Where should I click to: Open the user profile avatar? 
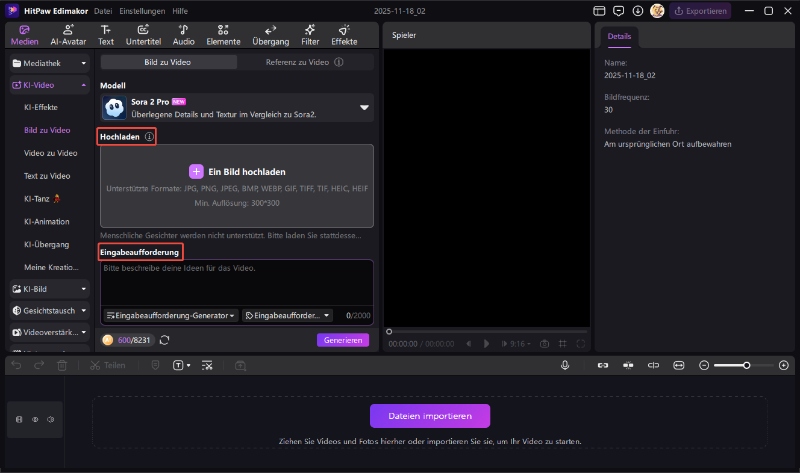tap(657, 11)
